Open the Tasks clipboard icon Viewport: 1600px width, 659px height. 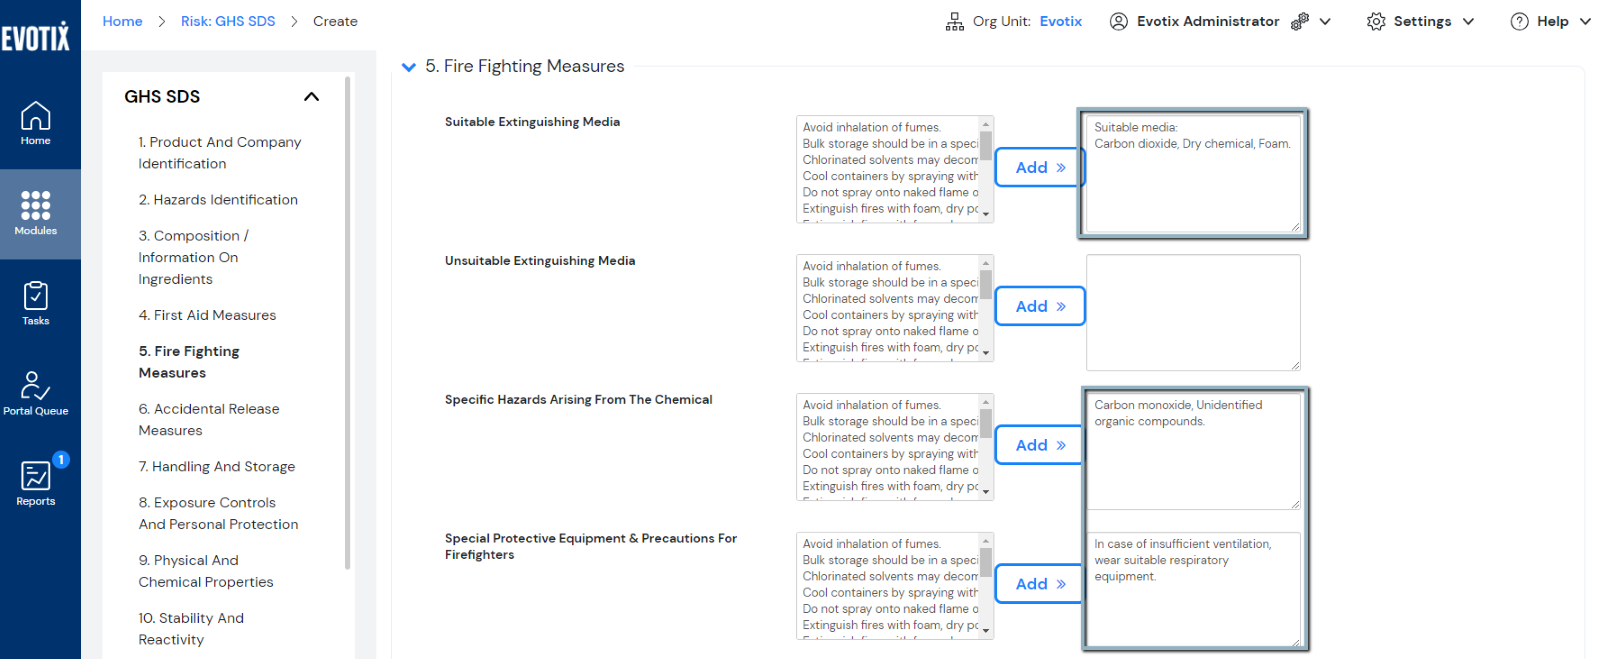click(x=36, y=303)
